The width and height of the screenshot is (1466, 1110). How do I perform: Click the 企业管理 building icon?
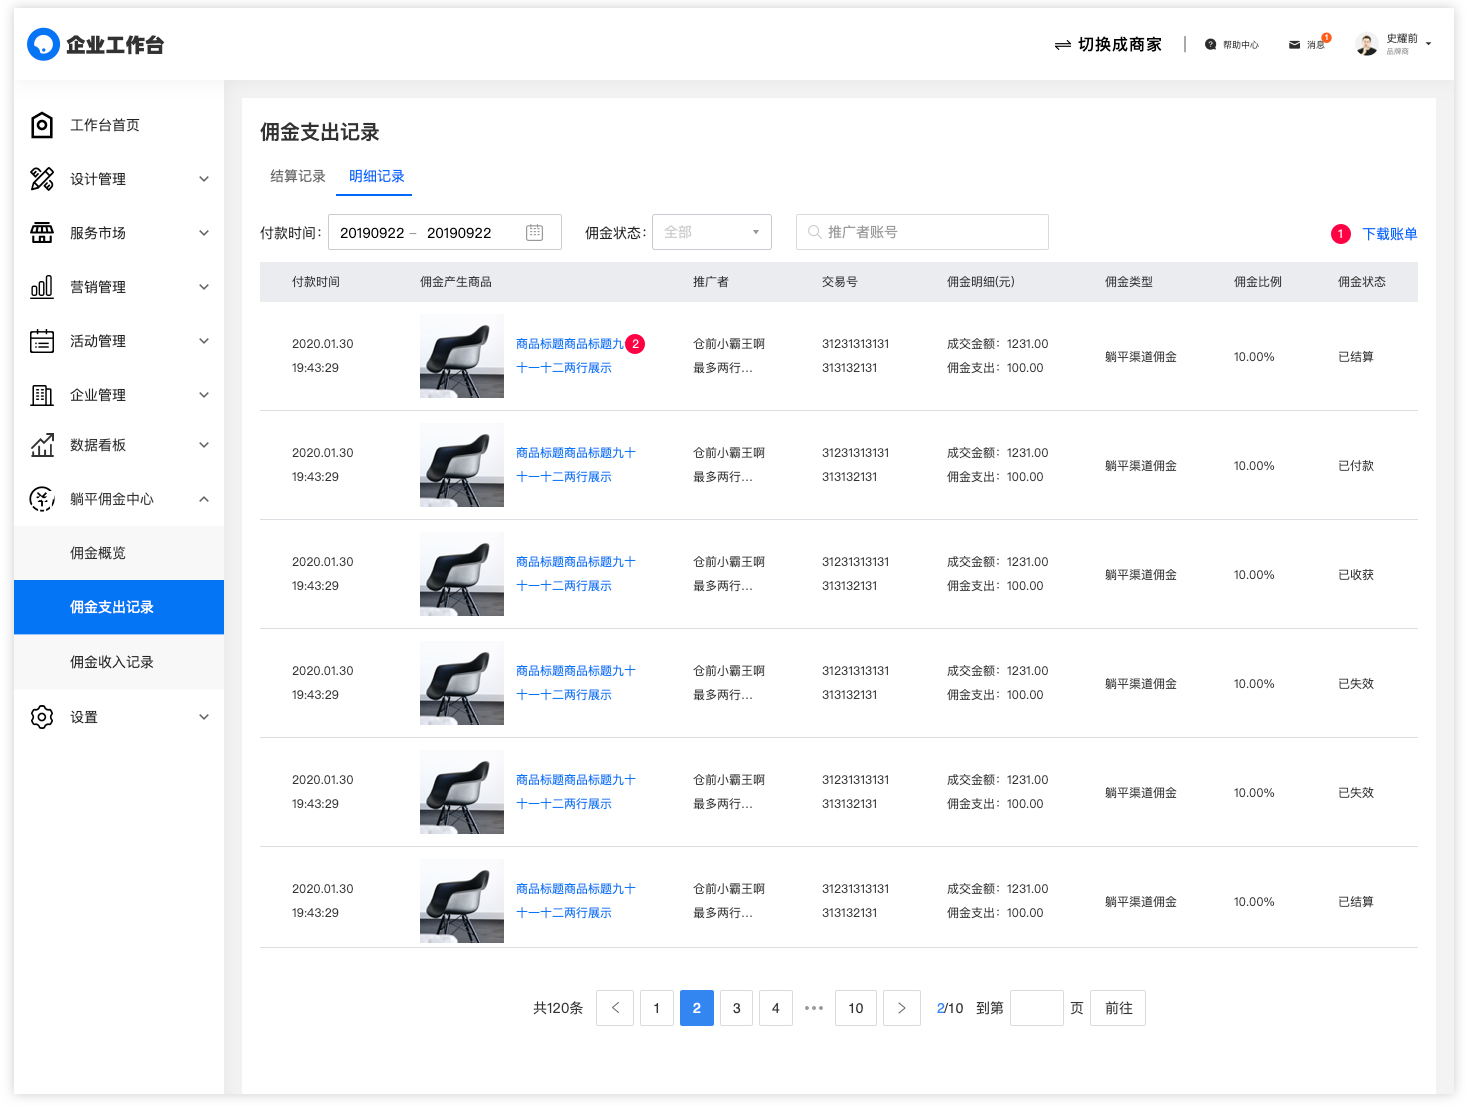pyautogui.click(x=42, y=395)
